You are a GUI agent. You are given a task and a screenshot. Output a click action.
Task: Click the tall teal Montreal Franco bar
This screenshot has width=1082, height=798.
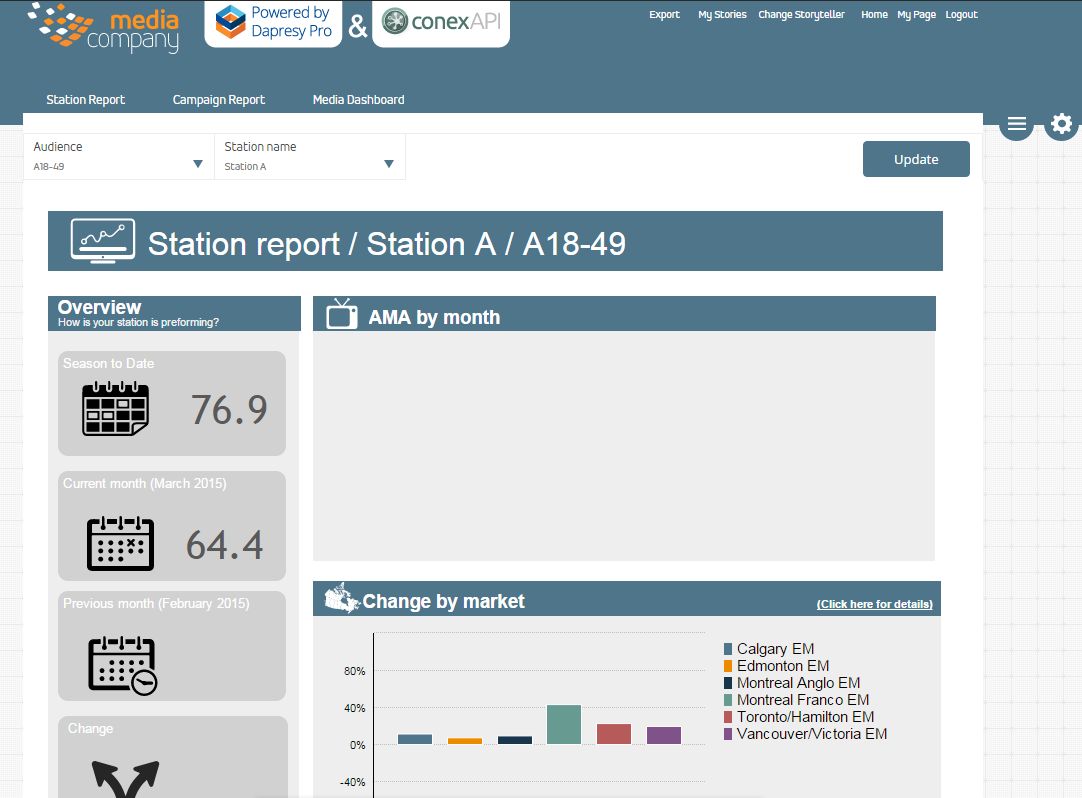[x=564, y=724]
